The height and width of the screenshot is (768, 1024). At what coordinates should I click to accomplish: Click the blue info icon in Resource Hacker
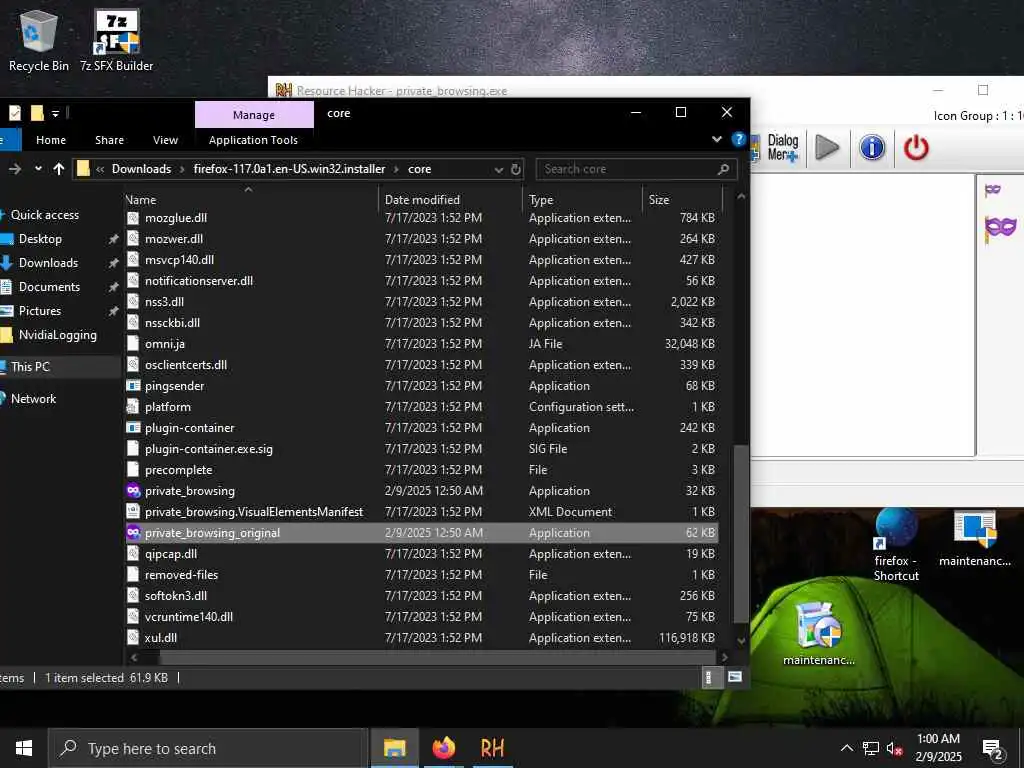pyautogui.click(x=872, y=148)
